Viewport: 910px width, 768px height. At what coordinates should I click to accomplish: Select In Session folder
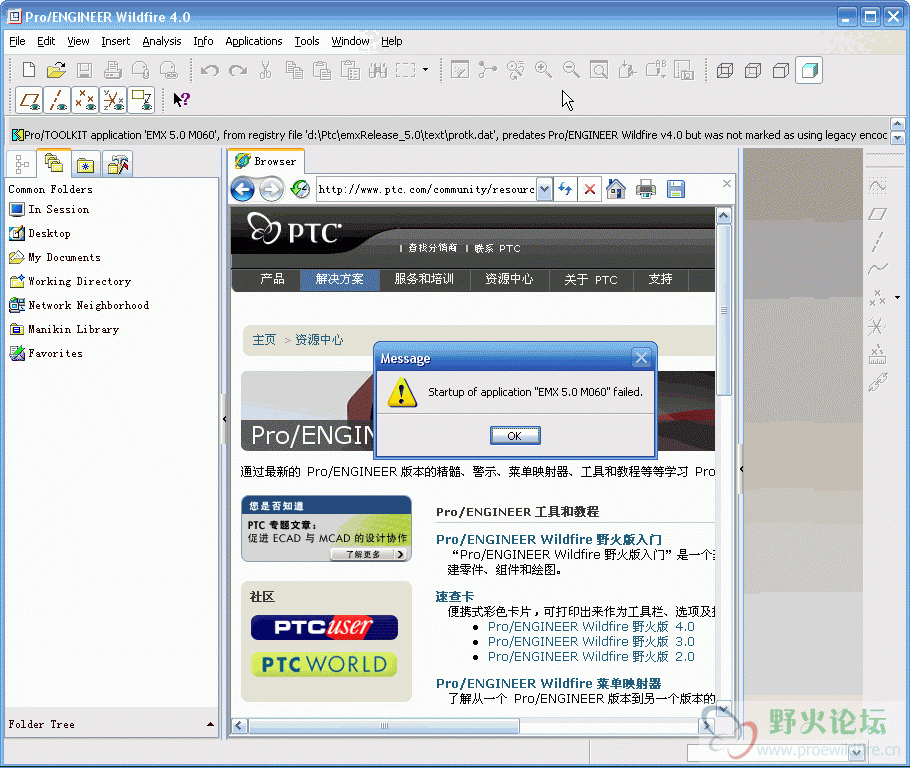click(50, 209)
